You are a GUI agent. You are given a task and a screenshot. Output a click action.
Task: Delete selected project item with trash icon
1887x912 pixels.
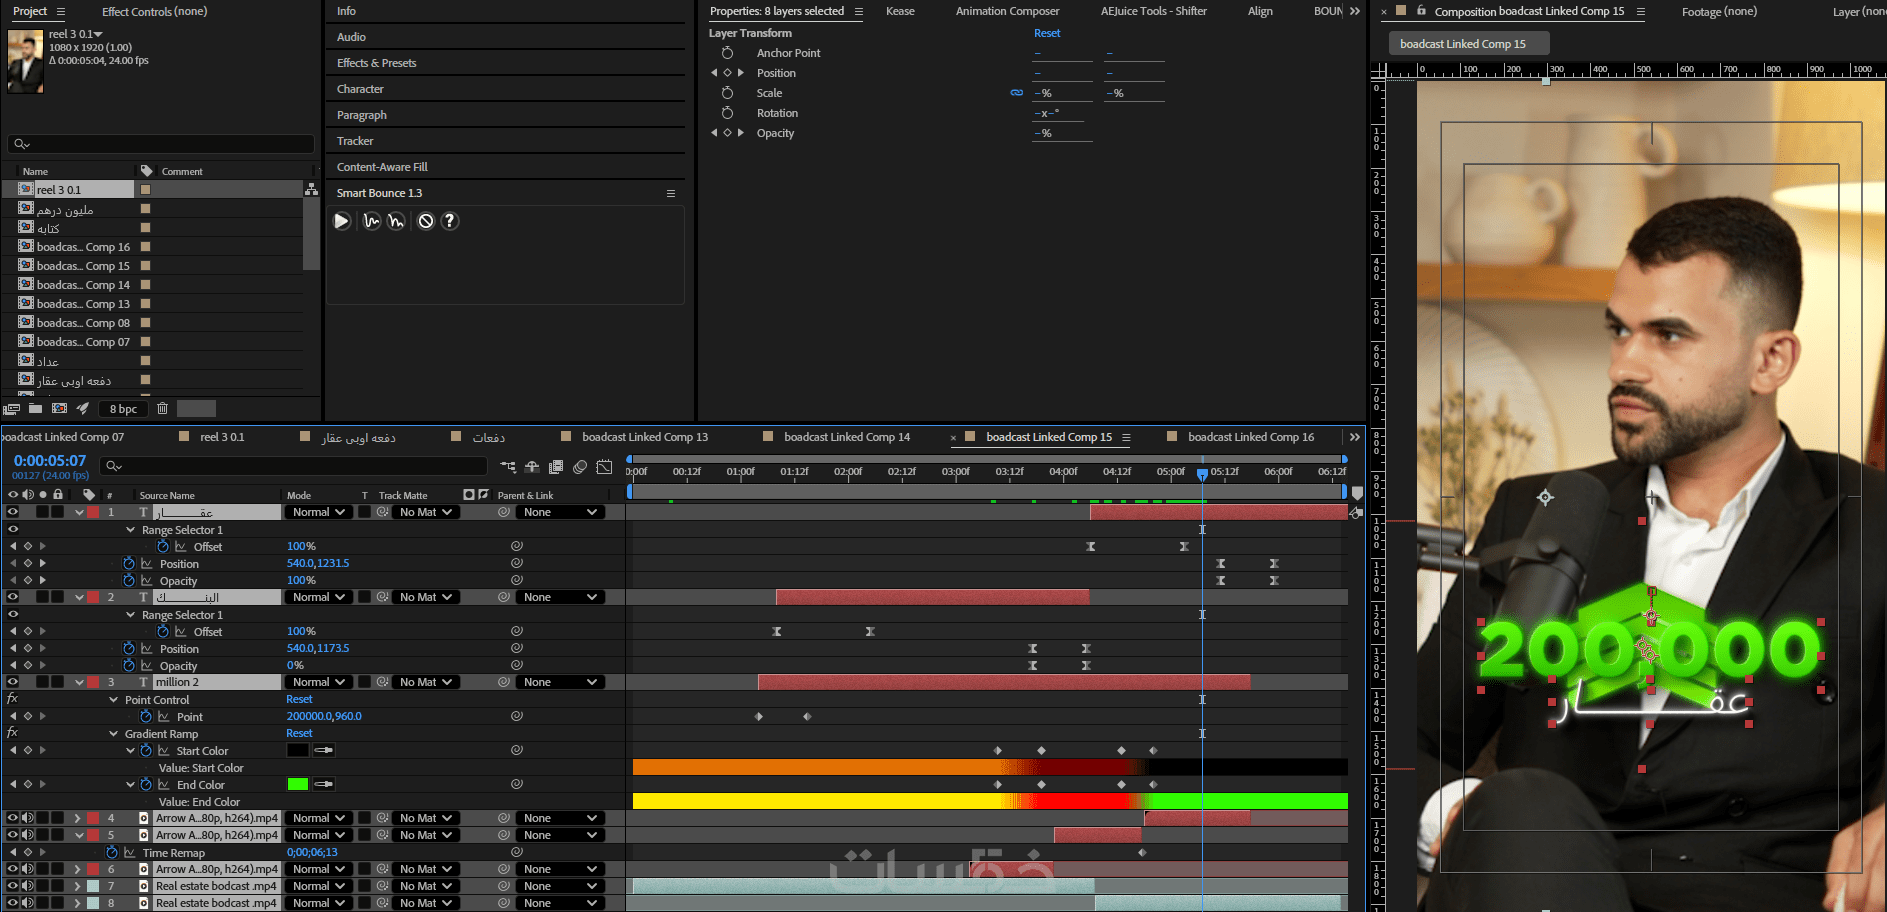pos(162,408)
